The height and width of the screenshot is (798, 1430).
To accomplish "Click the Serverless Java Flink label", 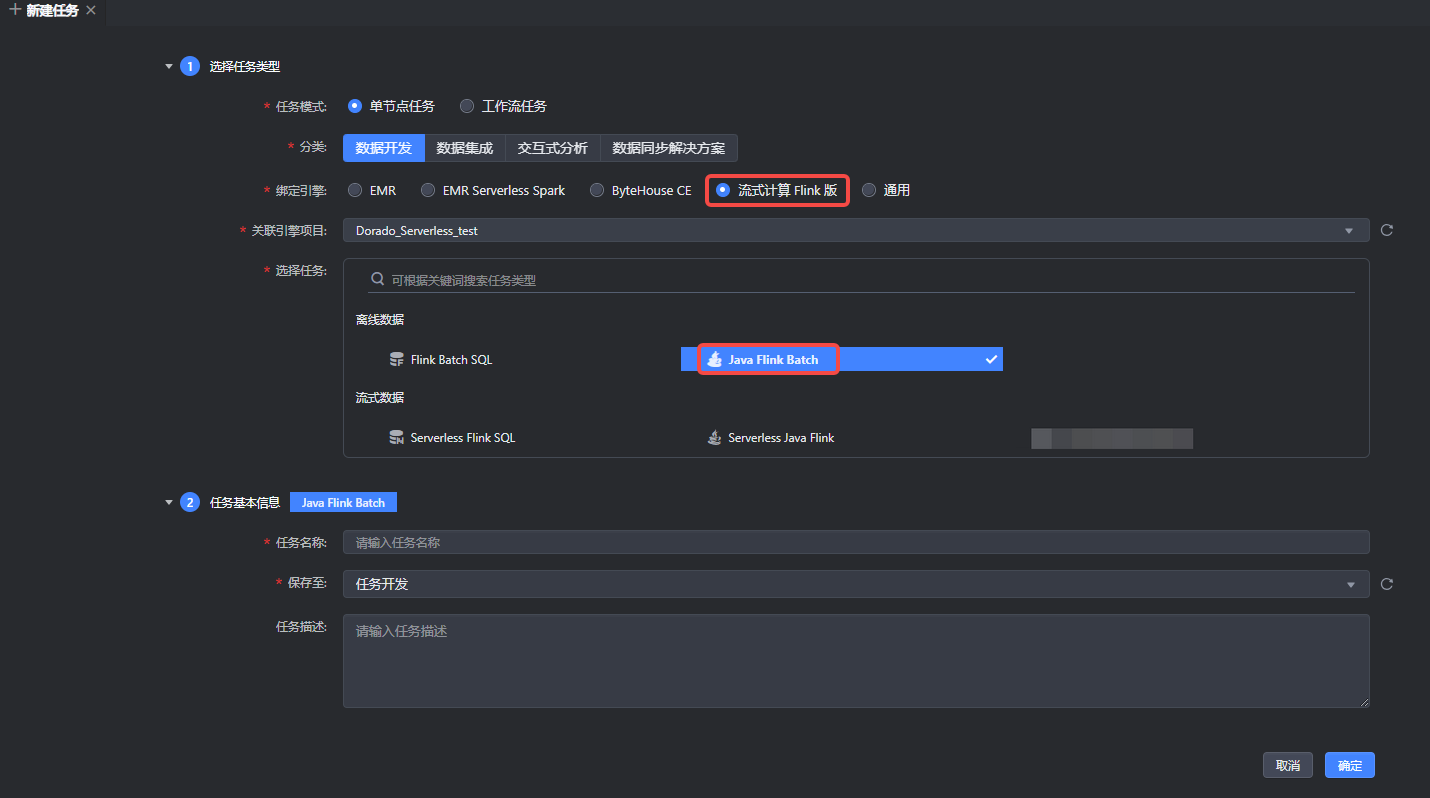I will (781, 437).
